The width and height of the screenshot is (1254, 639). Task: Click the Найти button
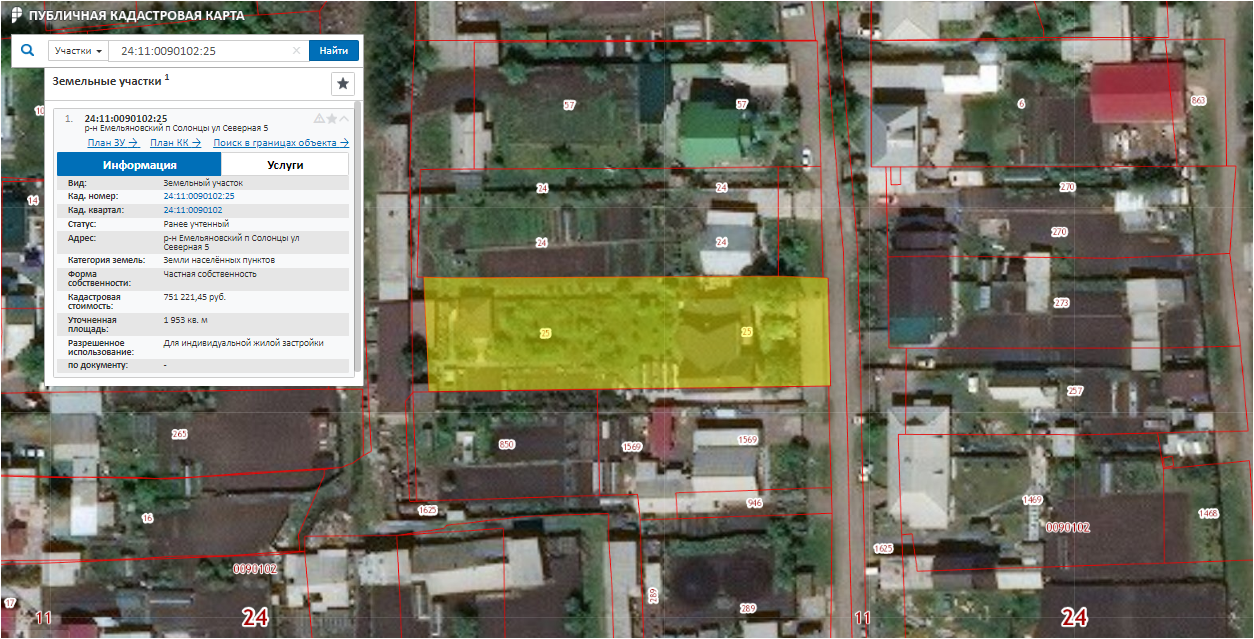tap(334, 51)
